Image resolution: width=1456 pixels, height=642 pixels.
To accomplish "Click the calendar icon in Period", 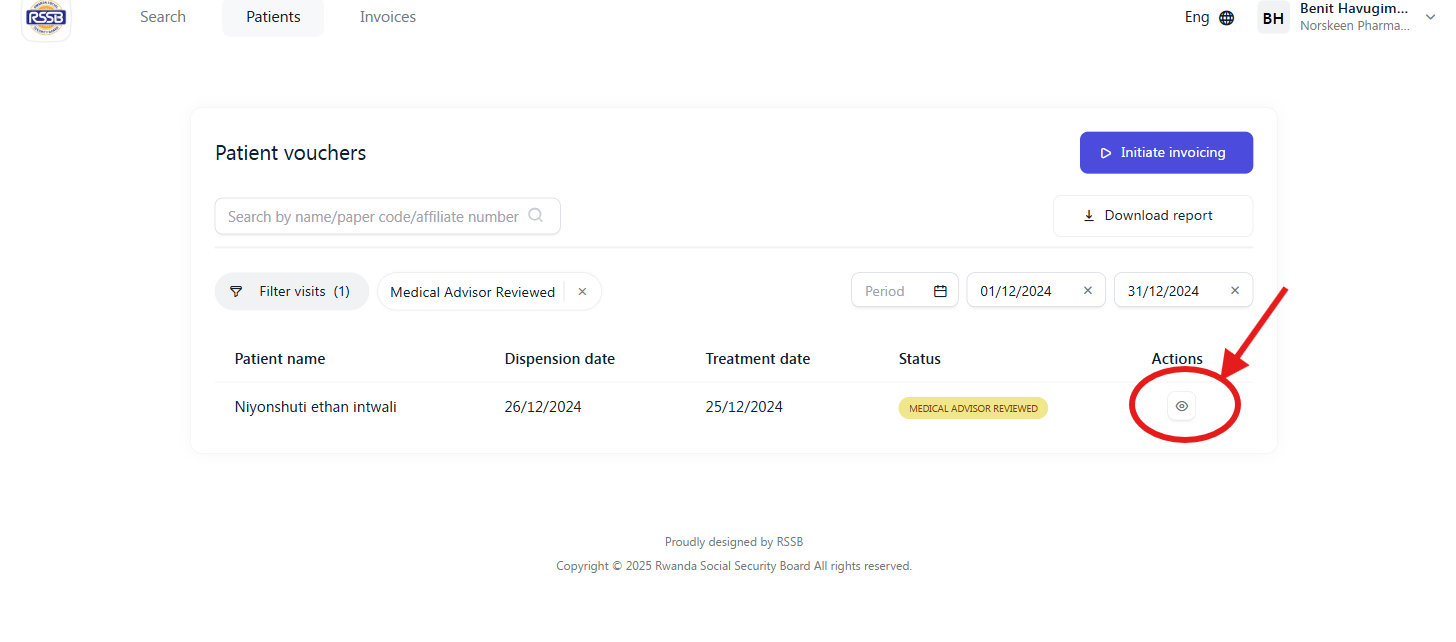I will pyautogui.click(x=940, y=291).
